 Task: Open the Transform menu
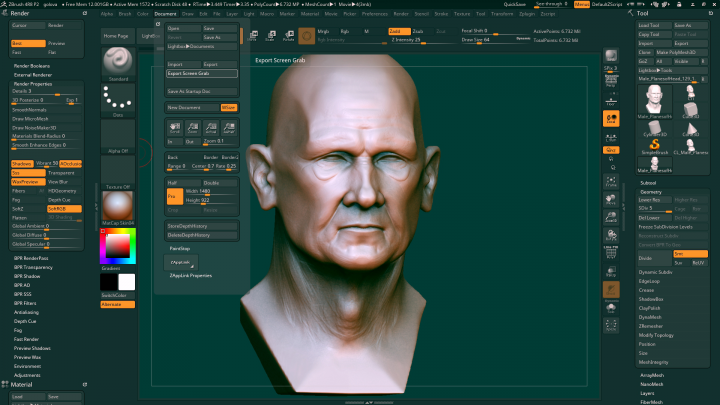pos(502,14)
